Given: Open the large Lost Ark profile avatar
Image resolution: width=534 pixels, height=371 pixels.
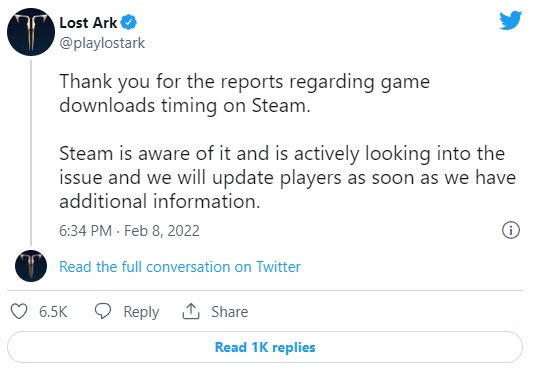Looking at the screenshot, I should point(31,32).
